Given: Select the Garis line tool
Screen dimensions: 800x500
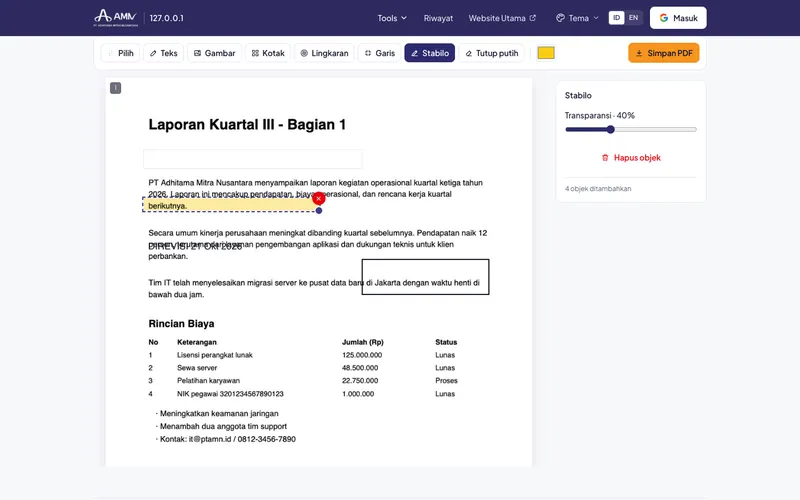Looking at the screenshot, I should click(x=380, y=53).
